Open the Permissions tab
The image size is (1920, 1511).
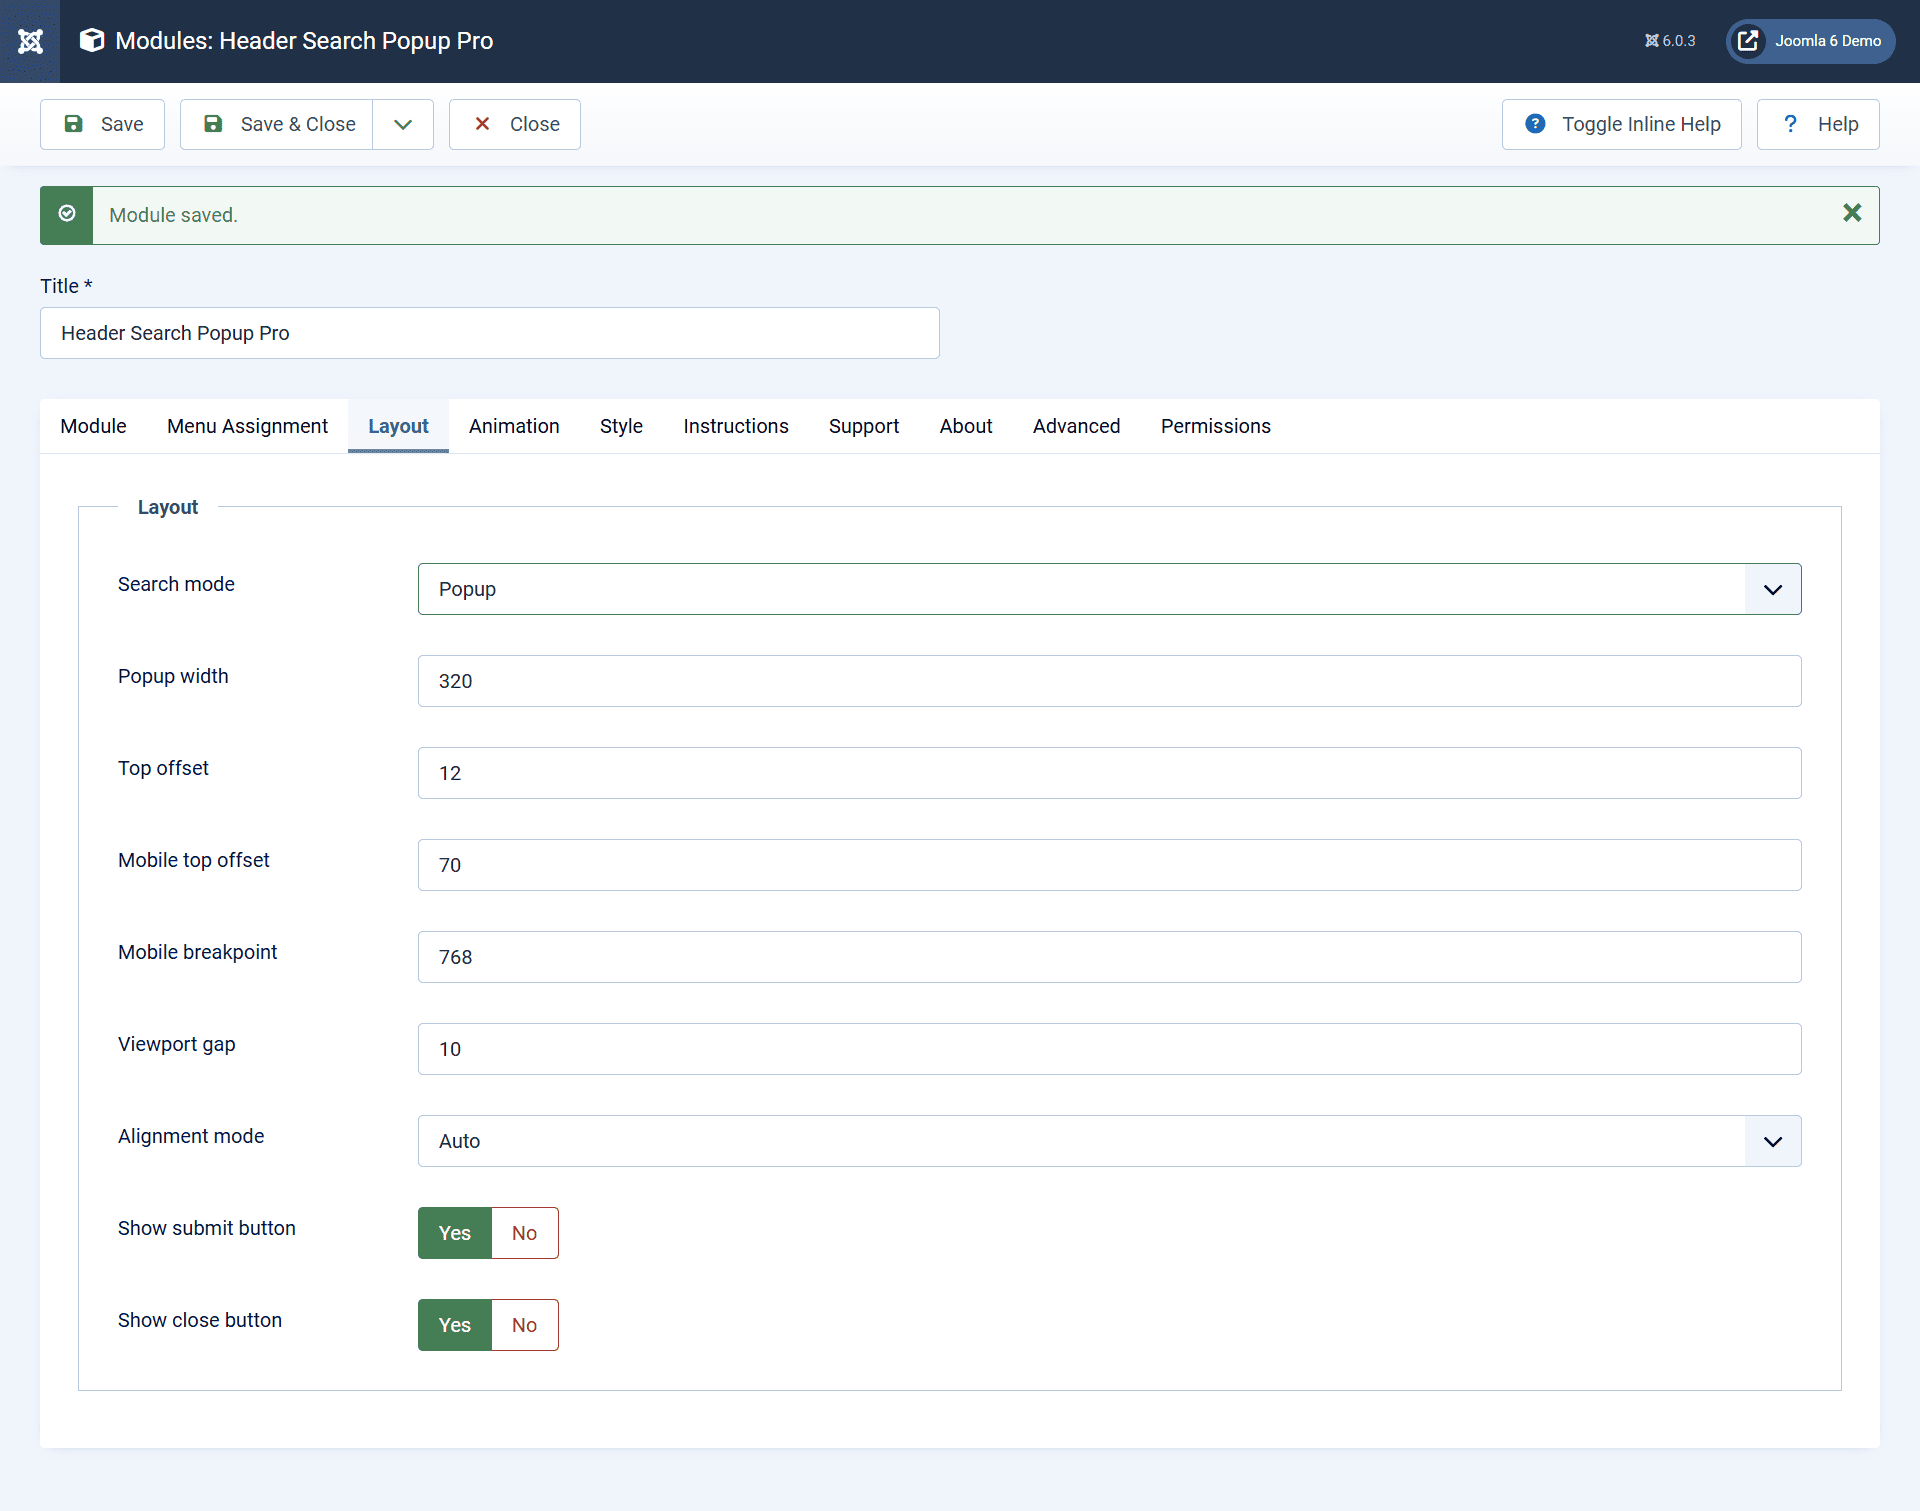tap(1215, 426)
